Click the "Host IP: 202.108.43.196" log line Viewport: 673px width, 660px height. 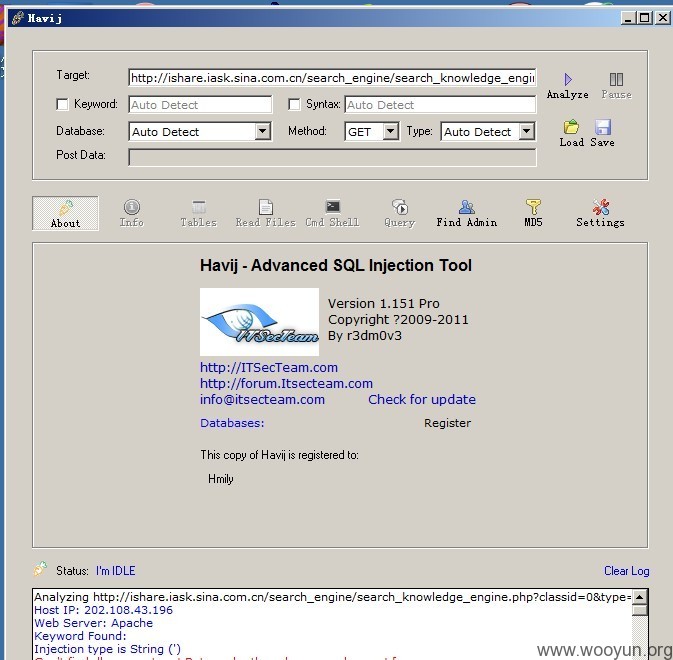tap(103, 610)
